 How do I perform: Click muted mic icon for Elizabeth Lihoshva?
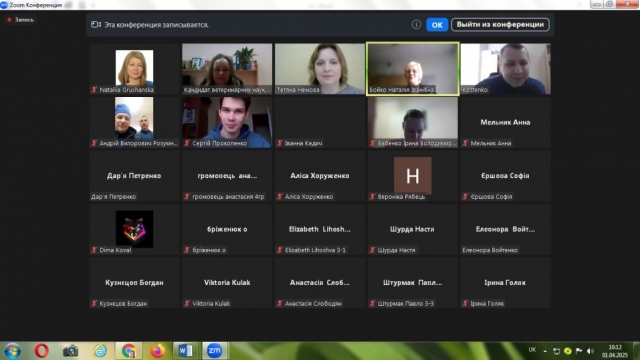tap(280, 250)
